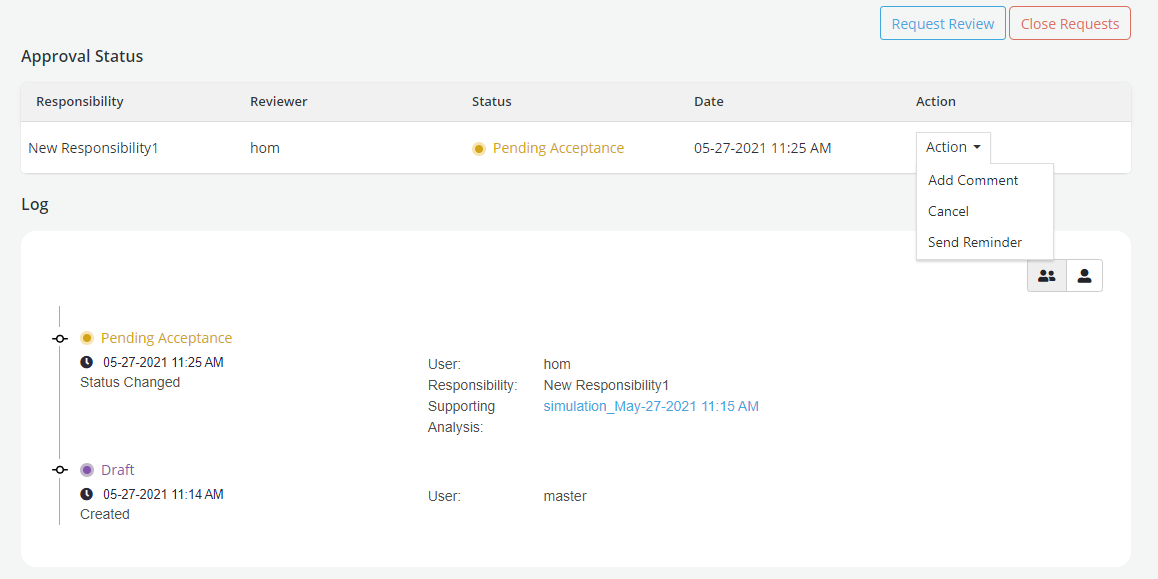Viewport: 1158px width, 579px height.
Task: Select Send Reminder menu option
Action: coord(974,242)
